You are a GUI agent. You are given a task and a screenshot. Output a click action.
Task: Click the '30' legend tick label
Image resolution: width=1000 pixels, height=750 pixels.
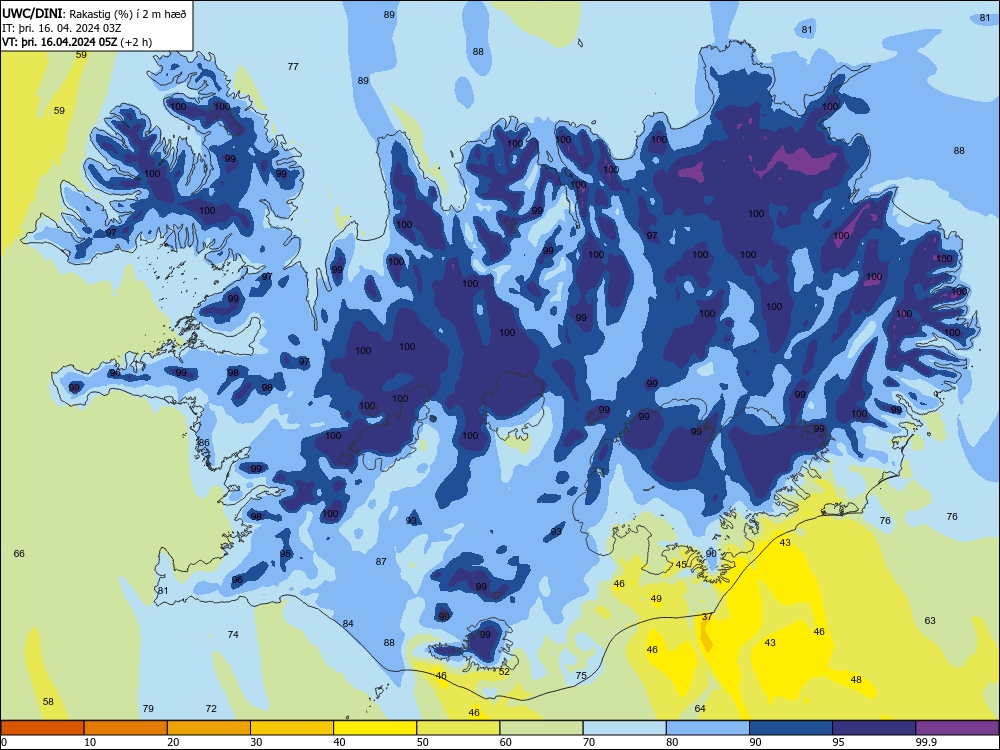256,742
